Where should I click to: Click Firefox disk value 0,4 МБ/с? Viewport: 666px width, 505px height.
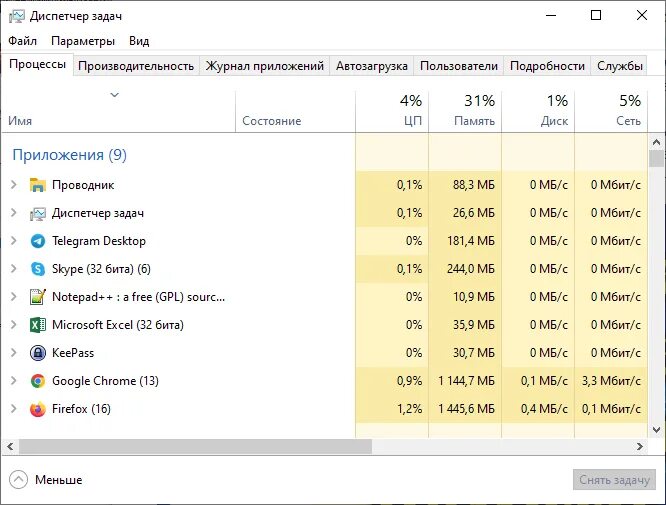pyautogui.click(x=544, y=409)
